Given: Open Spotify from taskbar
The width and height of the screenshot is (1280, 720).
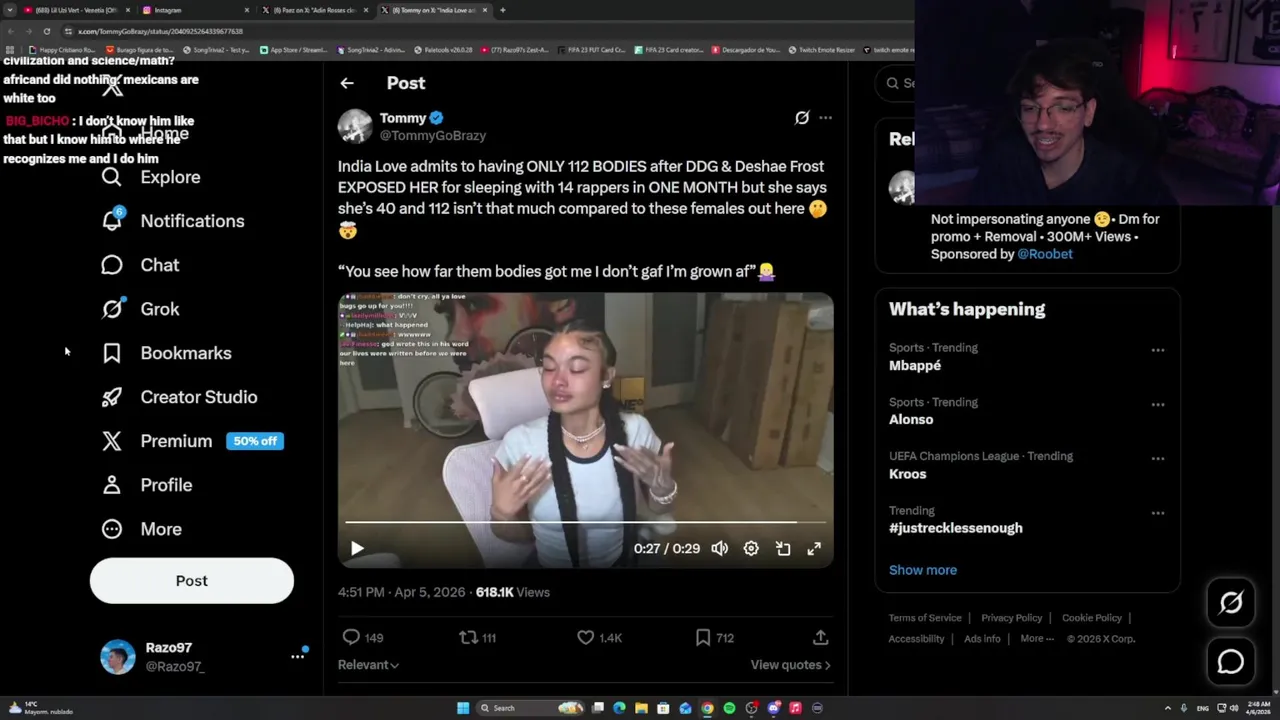Looking at the screenshot, I should 729,708.
